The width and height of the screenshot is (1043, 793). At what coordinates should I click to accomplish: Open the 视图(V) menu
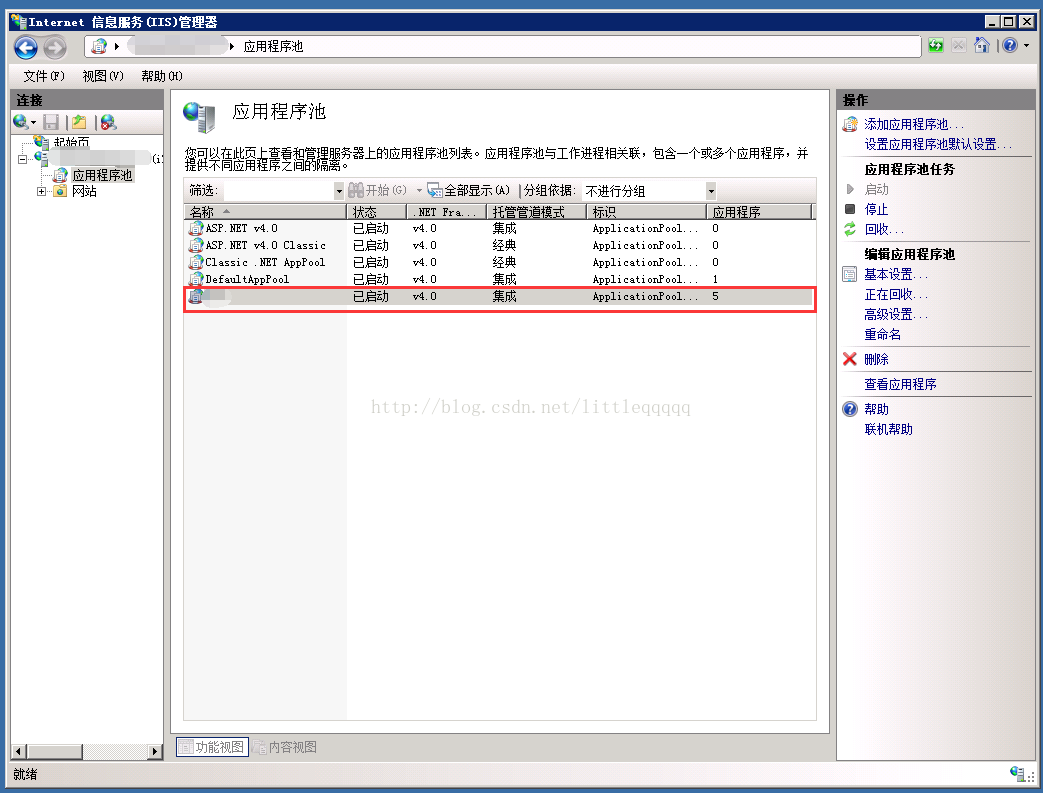pyautogui.click(x=103, y=76)
